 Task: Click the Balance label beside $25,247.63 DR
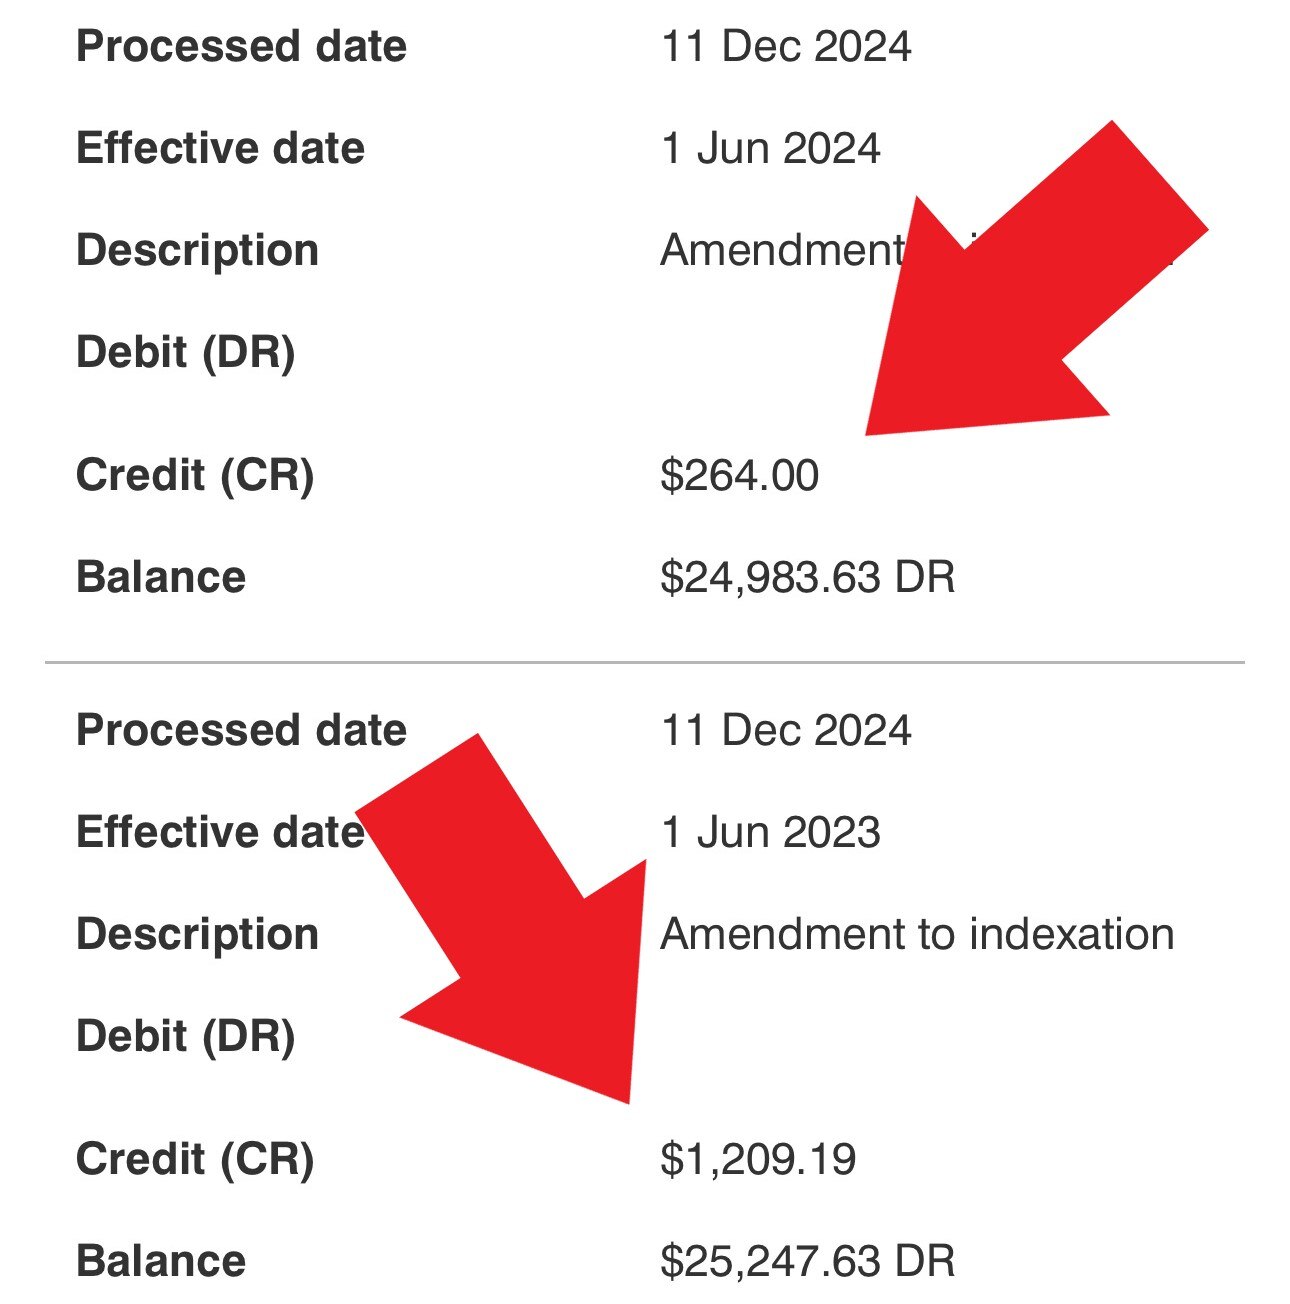pos(161,1261)
